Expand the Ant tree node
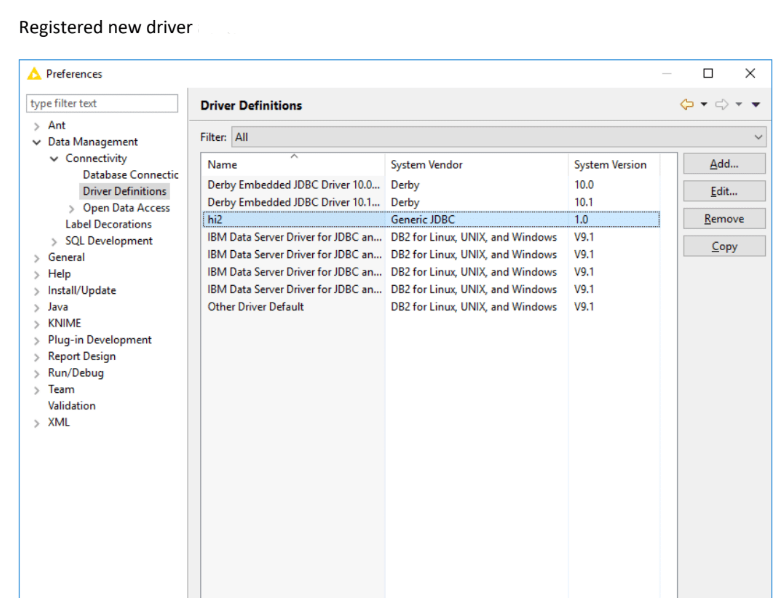Screen dimensions: 780x598 37,126
